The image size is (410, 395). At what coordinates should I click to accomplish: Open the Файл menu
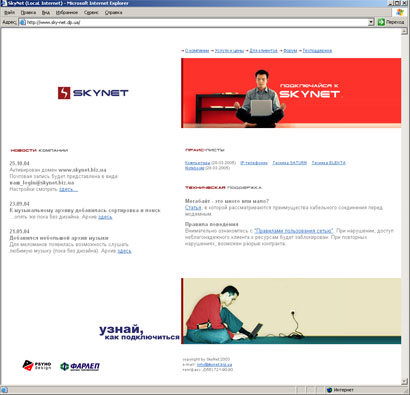click(x=9, y=12)
